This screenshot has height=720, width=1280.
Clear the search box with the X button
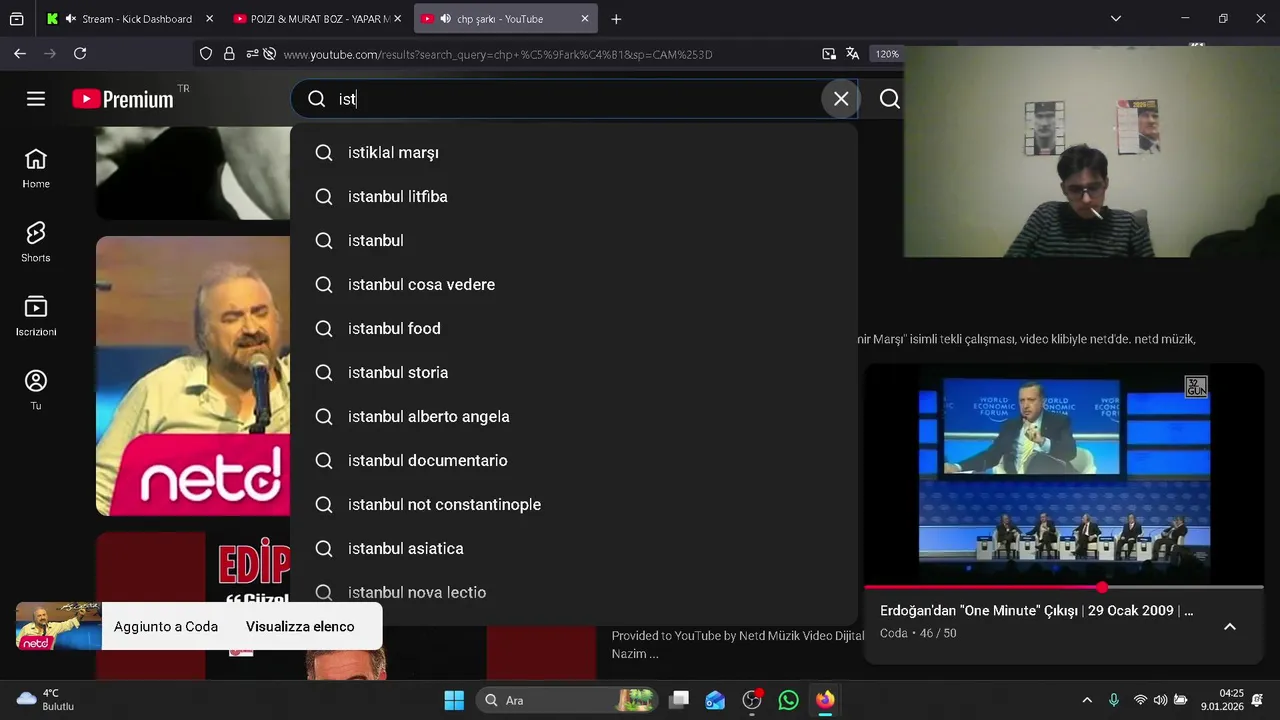(x=841, y=99)
